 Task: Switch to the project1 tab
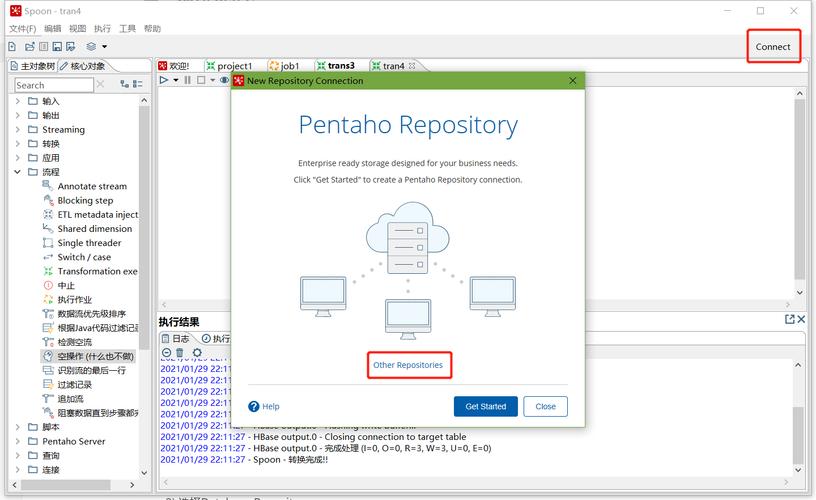point(229,66)
